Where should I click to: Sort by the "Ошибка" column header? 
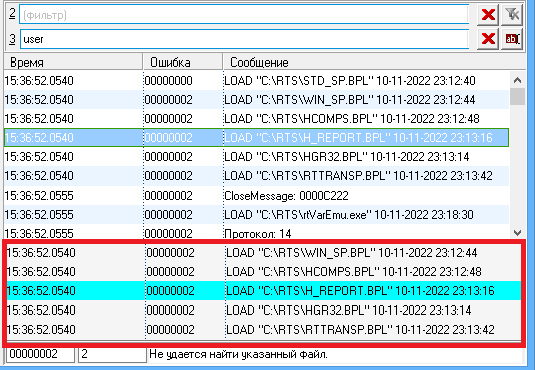point(183,62)
